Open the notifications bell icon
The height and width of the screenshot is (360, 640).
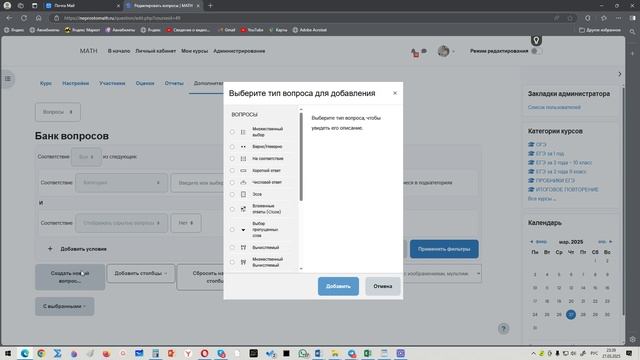click(x=415, y=53)
